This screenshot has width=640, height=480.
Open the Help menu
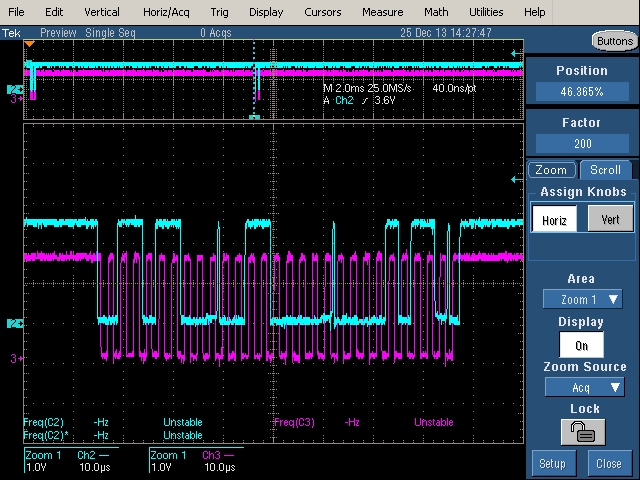(x=534, y=12)
